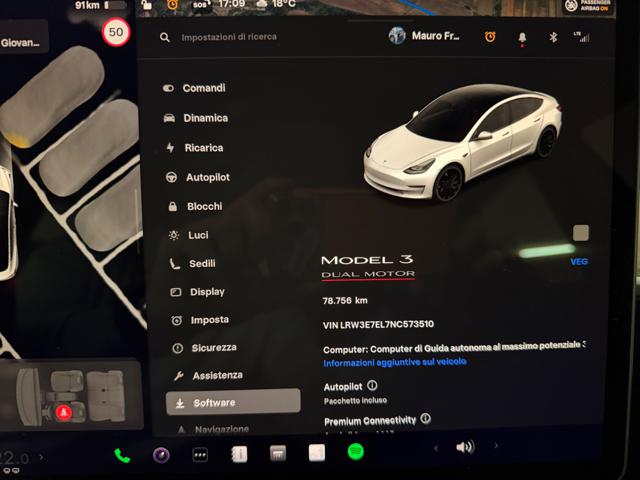Screen dimensions: 640x480
Task: Increase volume with right arrow
Action: click(x=497, y=447)
